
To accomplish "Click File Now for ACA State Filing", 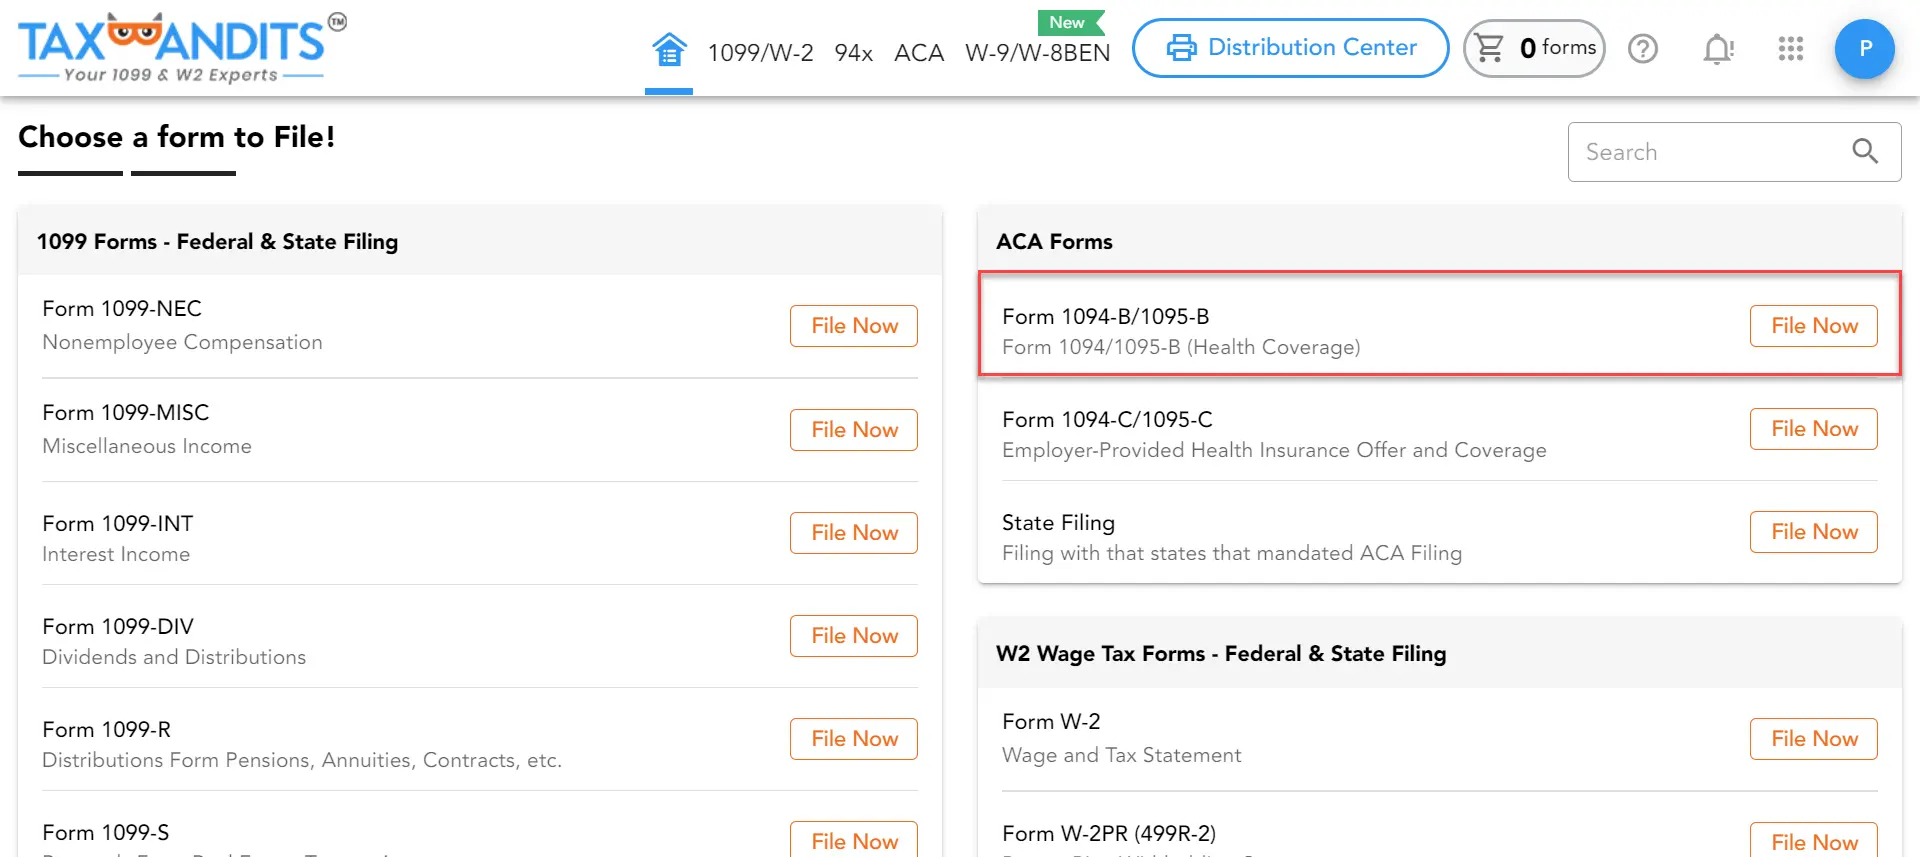I will [1813, 532].
